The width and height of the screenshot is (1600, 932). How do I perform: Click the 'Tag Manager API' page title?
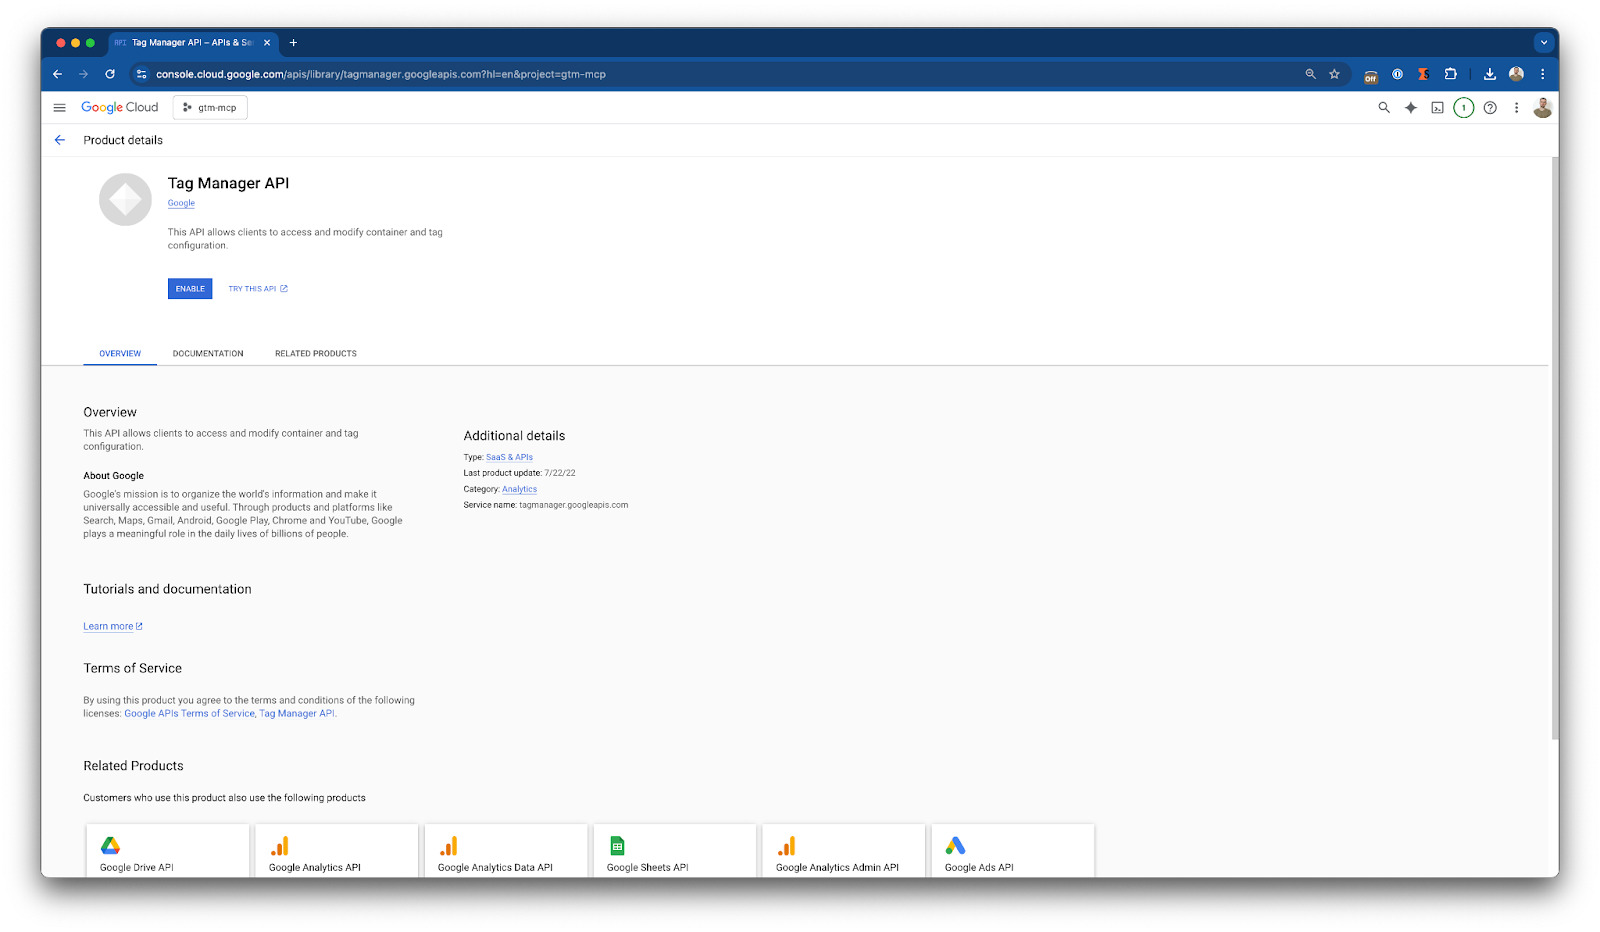228,183
